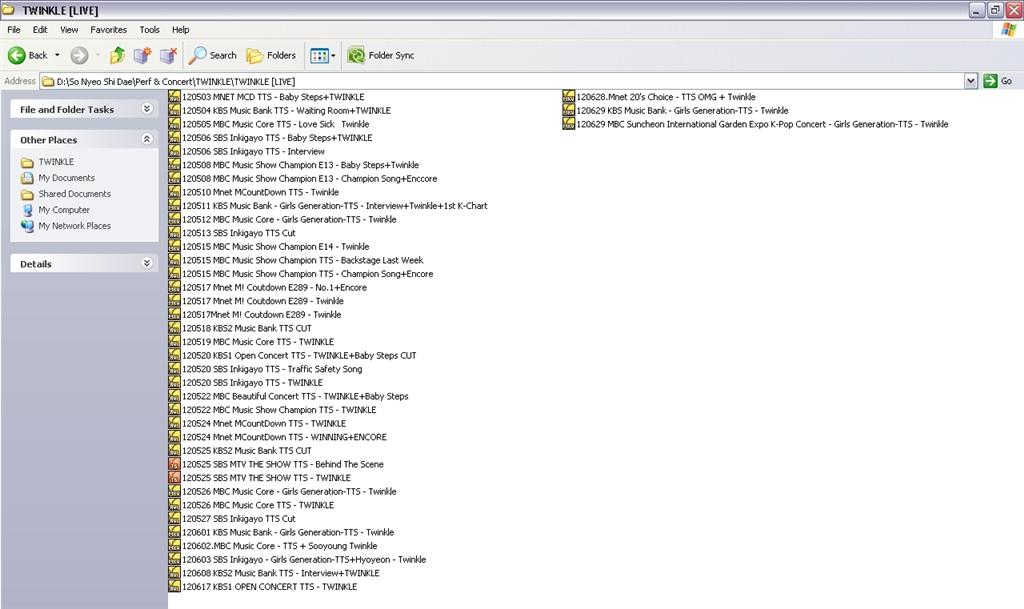Click the Forward navigation arrow

point(79,55)
